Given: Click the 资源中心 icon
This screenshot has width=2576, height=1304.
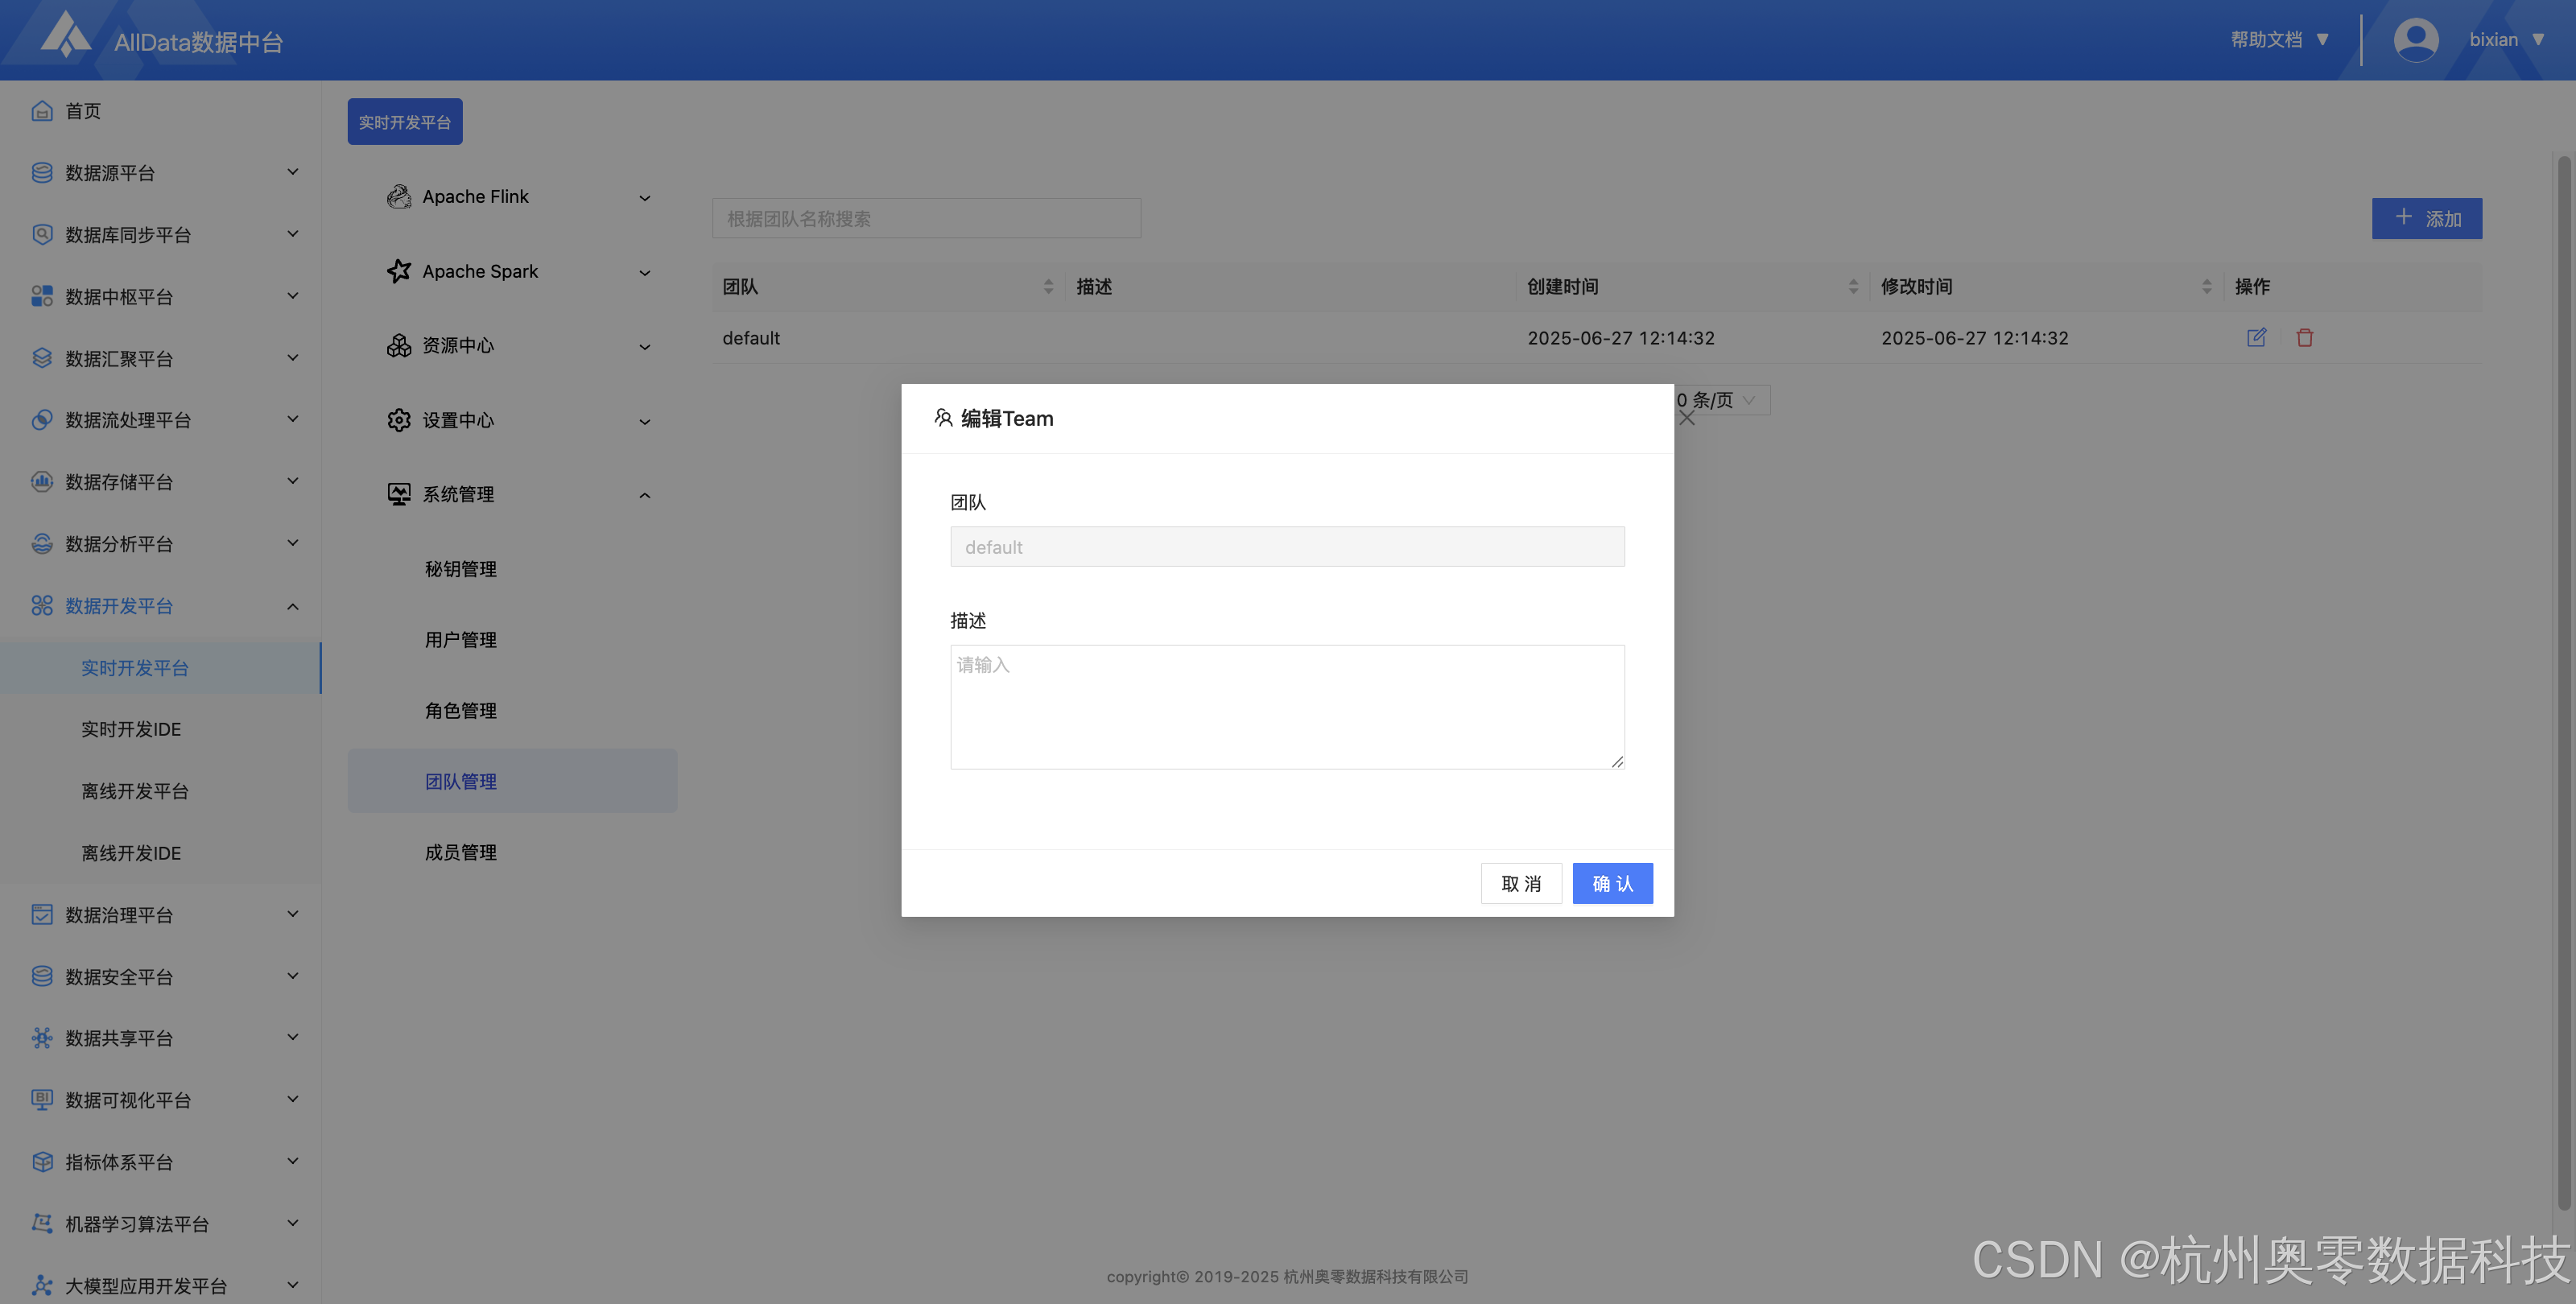Looking at the screenshot, I should (399, 345).
